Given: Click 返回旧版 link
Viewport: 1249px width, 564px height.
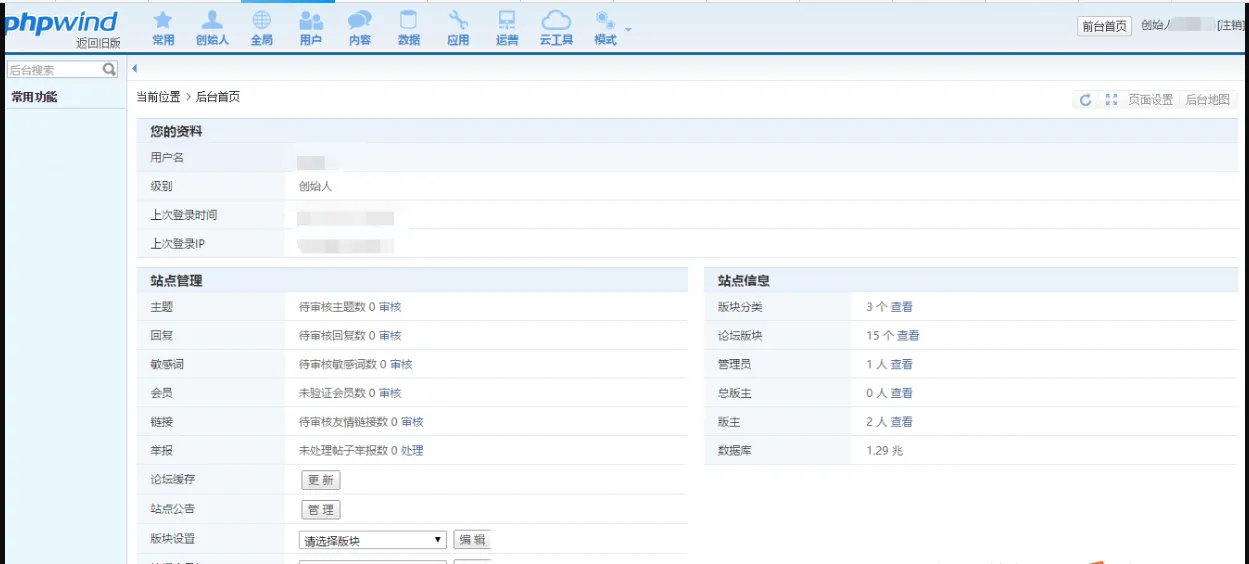Looking at the screenshot, I should [98, 43].
